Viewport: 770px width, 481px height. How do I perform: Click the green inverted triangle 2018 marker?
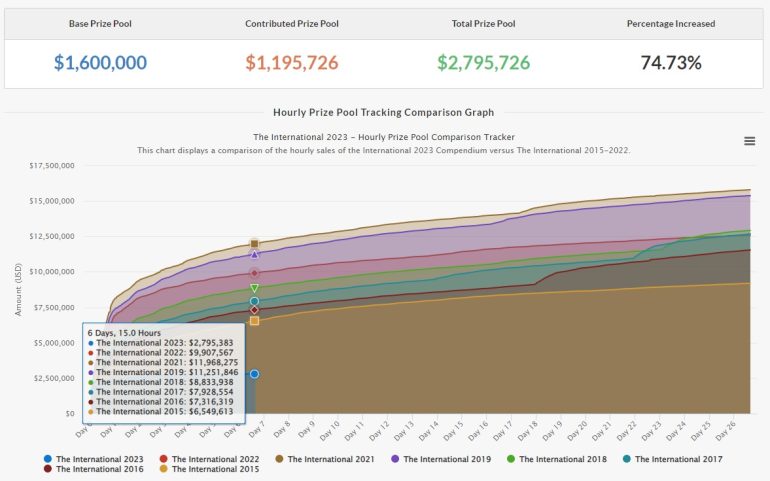[254, 288]
